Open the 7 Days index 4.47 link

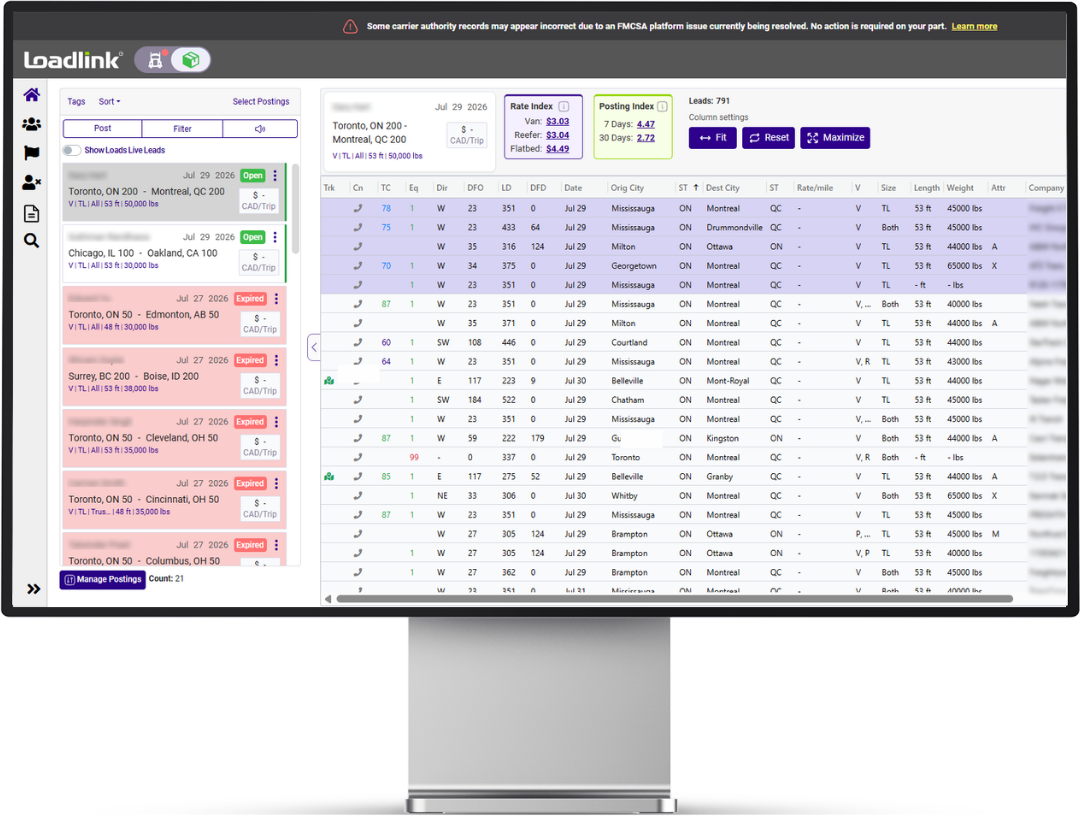coord(645,124)
